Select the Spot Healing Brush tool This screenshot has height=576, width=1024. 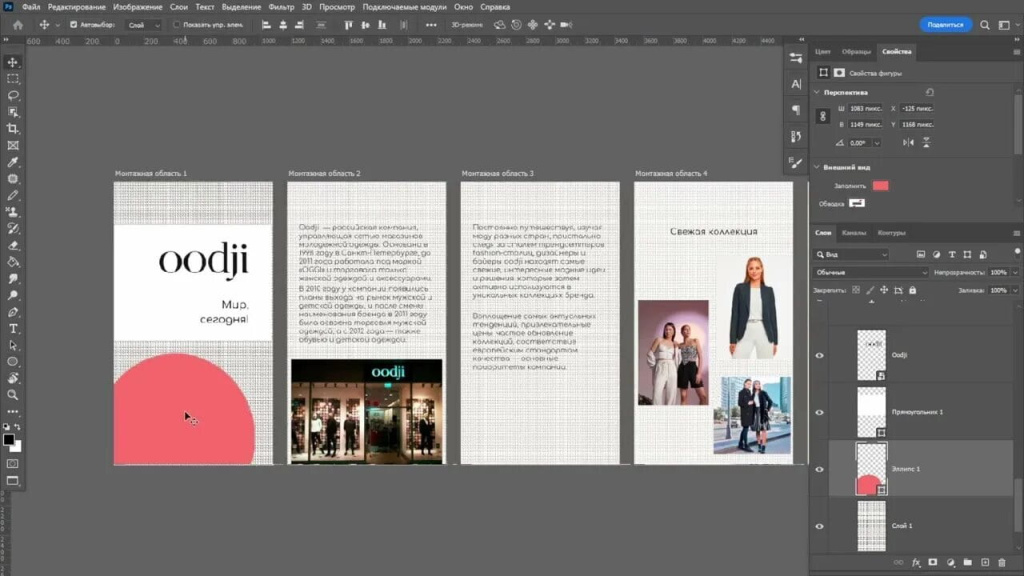click(12, 179)
